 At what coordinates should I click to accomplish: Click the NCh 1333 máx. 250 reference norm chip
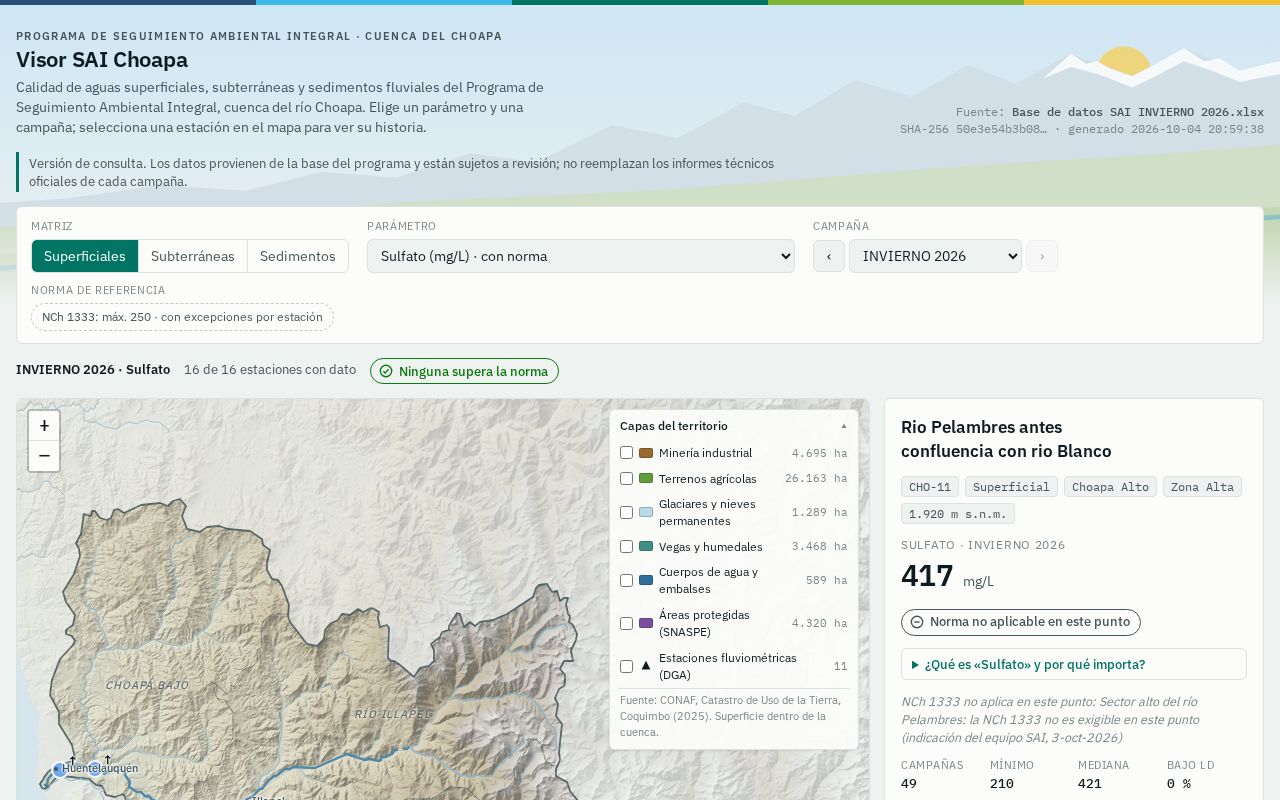tap(182, 317)
